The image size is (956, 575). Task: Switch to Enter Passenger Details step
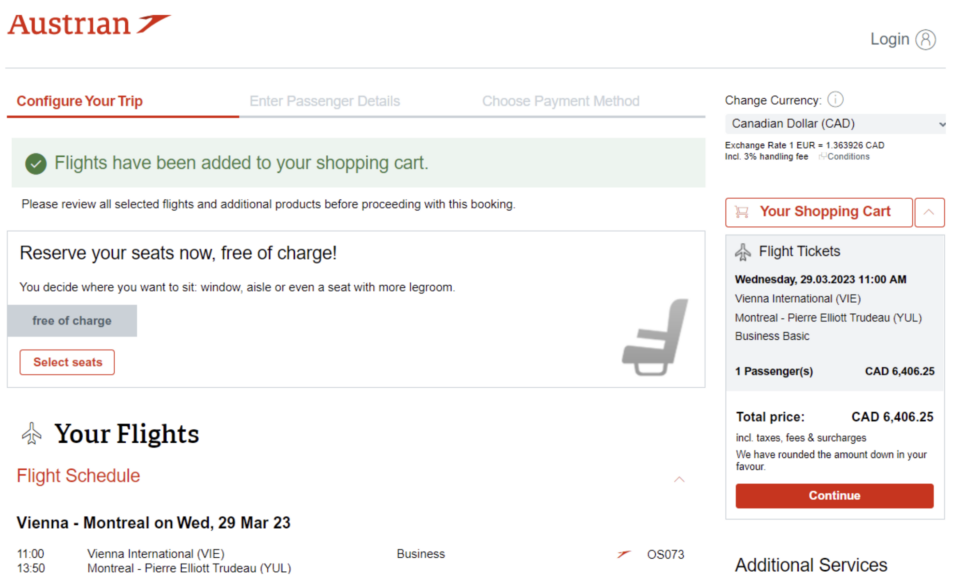324,101
